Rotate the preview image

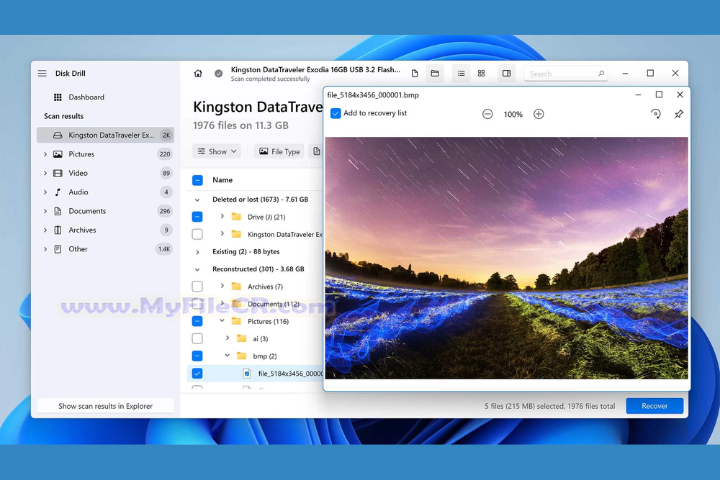pyautogui.click(x=656, y=114)
